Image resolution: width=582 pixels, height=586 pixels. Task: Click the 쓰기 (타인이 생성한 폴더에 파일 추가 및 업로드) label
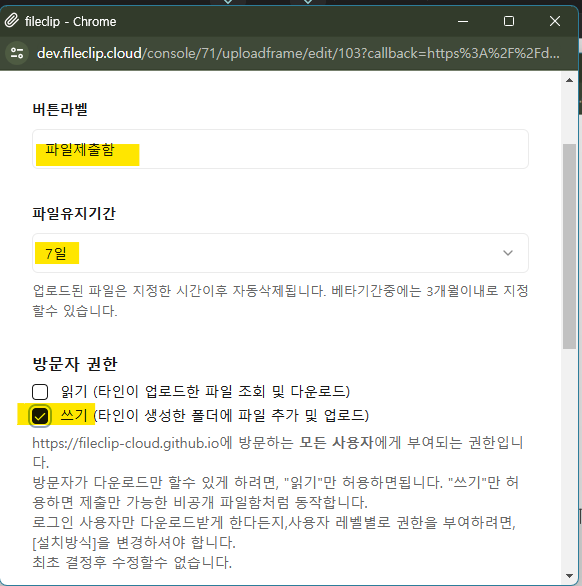pos(215,416)
